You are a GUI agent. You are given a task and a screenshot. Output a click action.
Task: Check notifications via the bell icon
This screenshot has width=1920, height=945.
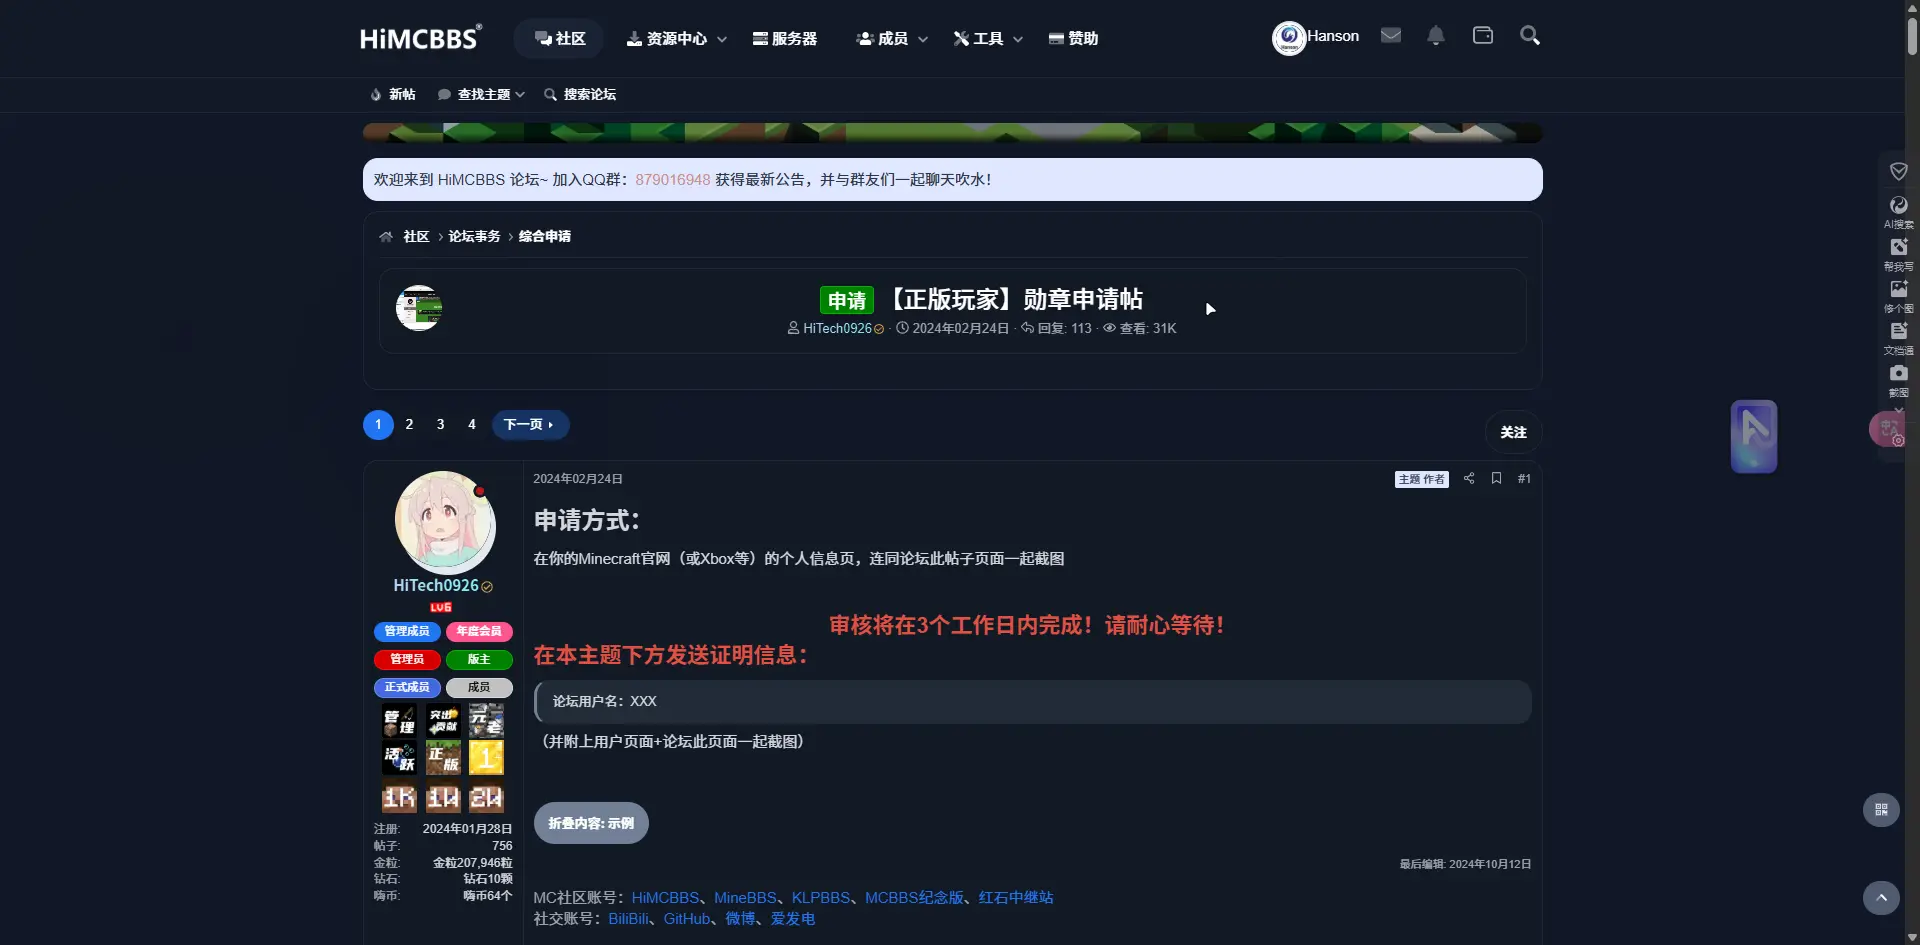point(1436,35)
